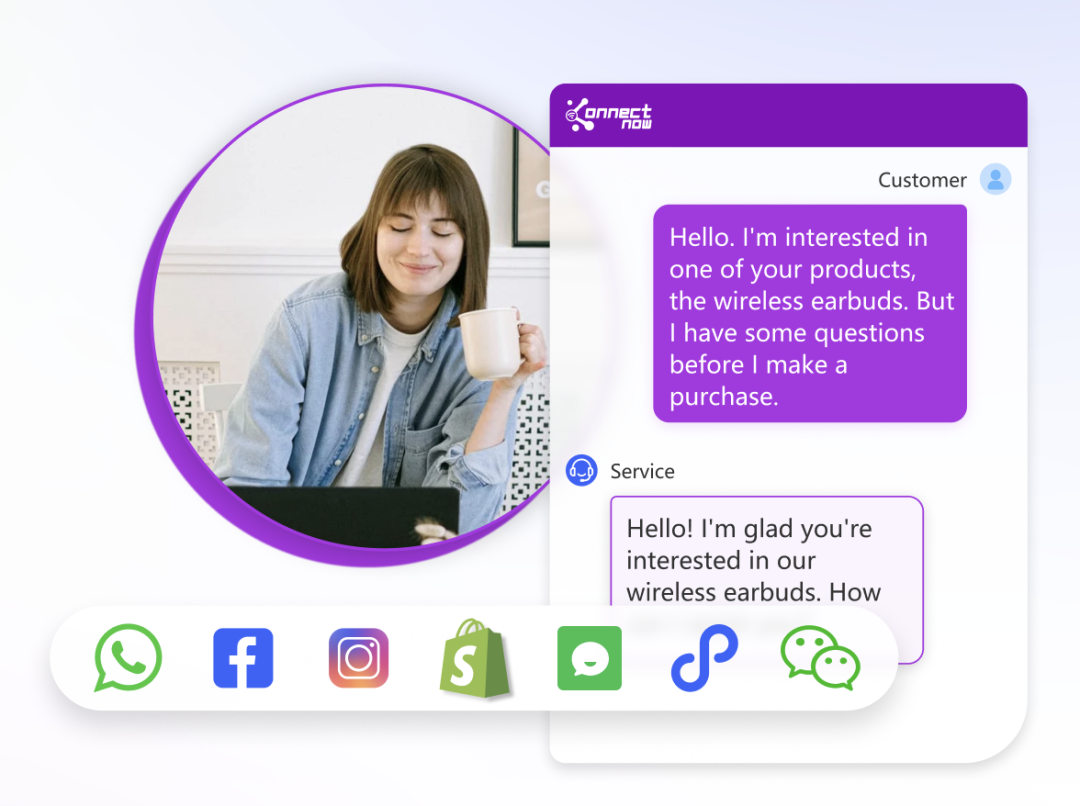Click the "Service" label

[643, 471]
